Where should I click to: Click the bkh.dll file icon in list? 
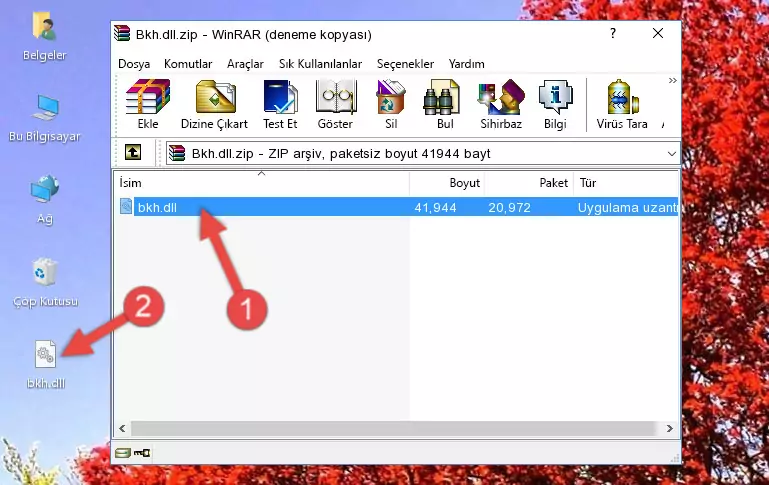point(126,206)
